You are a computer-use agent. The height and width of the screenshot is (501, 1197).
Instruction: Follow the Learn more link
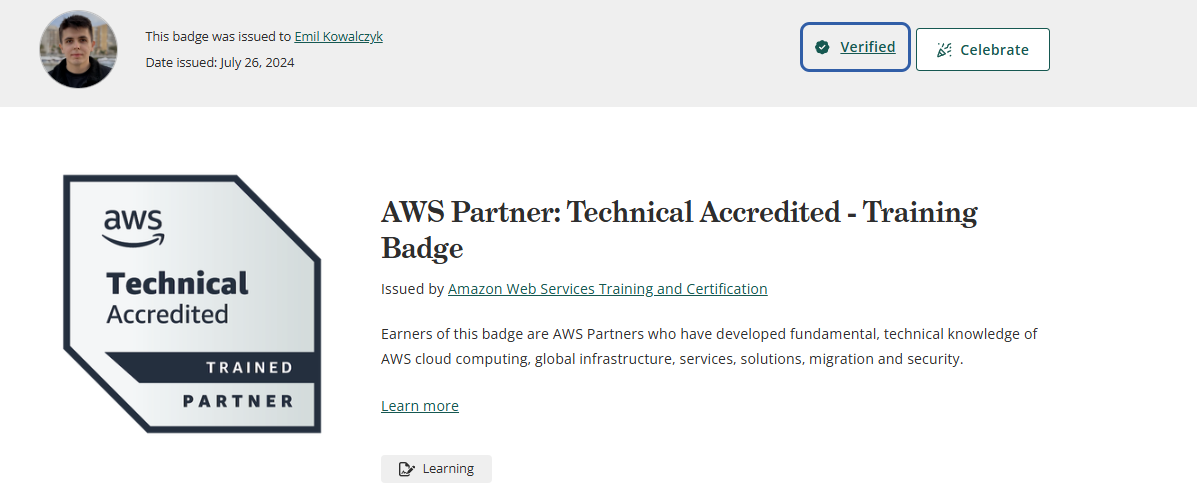pos(420,406)
